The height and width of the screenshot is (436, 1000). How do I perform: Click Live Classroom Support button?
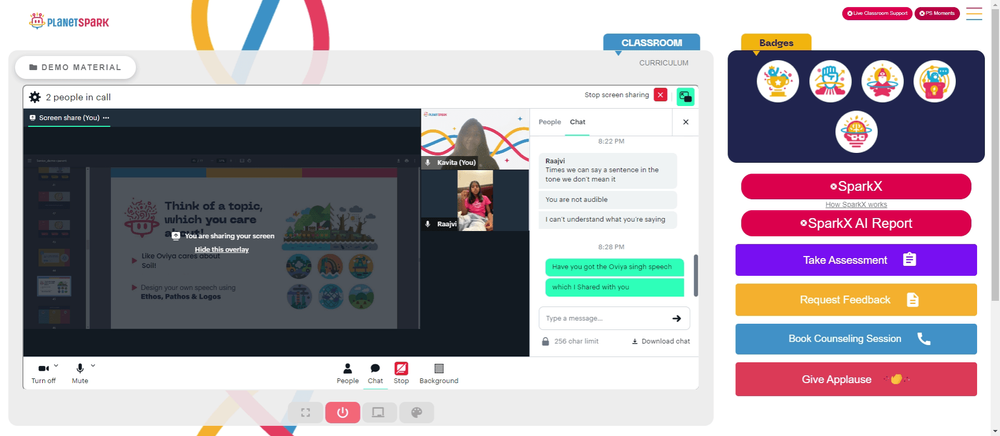[x=877, y=13]
